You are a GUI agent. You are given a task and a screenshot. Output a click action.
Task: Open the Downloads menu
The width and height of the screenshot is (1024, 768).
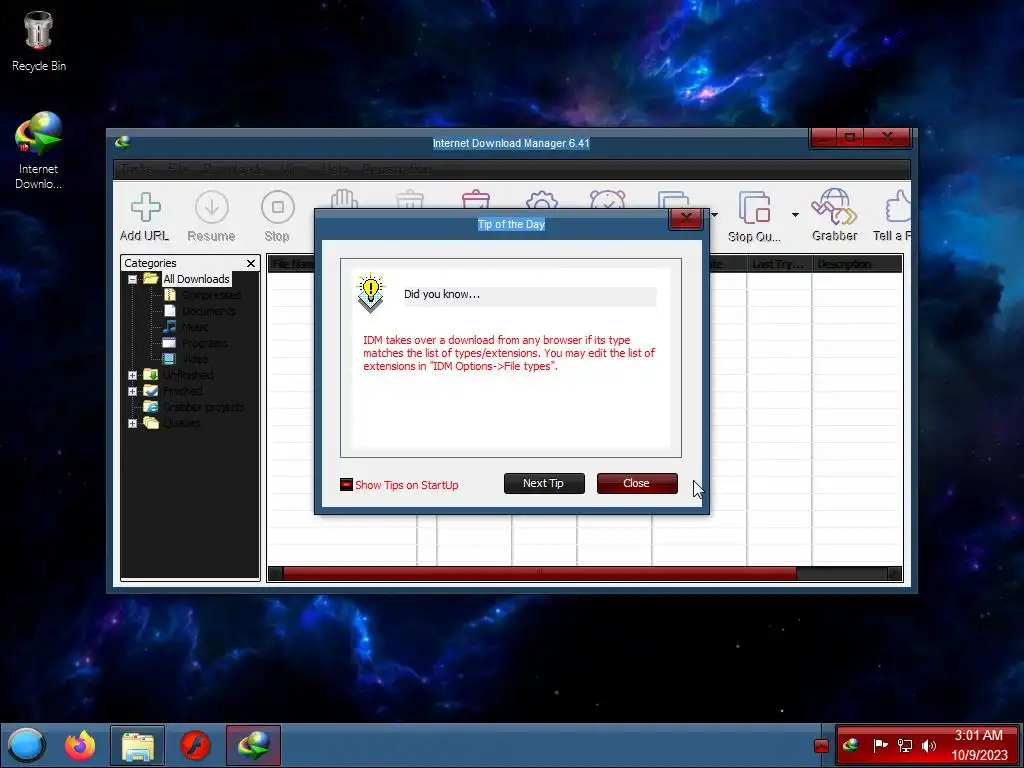[233, 169]
